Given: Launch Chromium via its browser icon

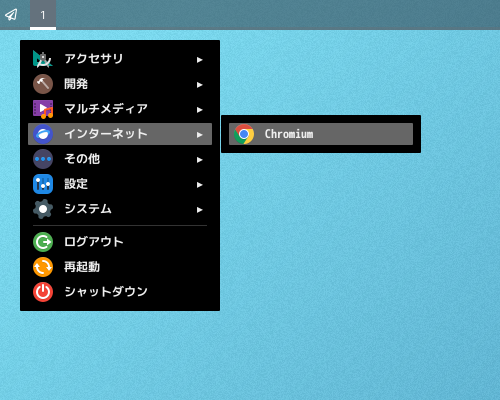Looking at the screenshot, I should point(244,134).
